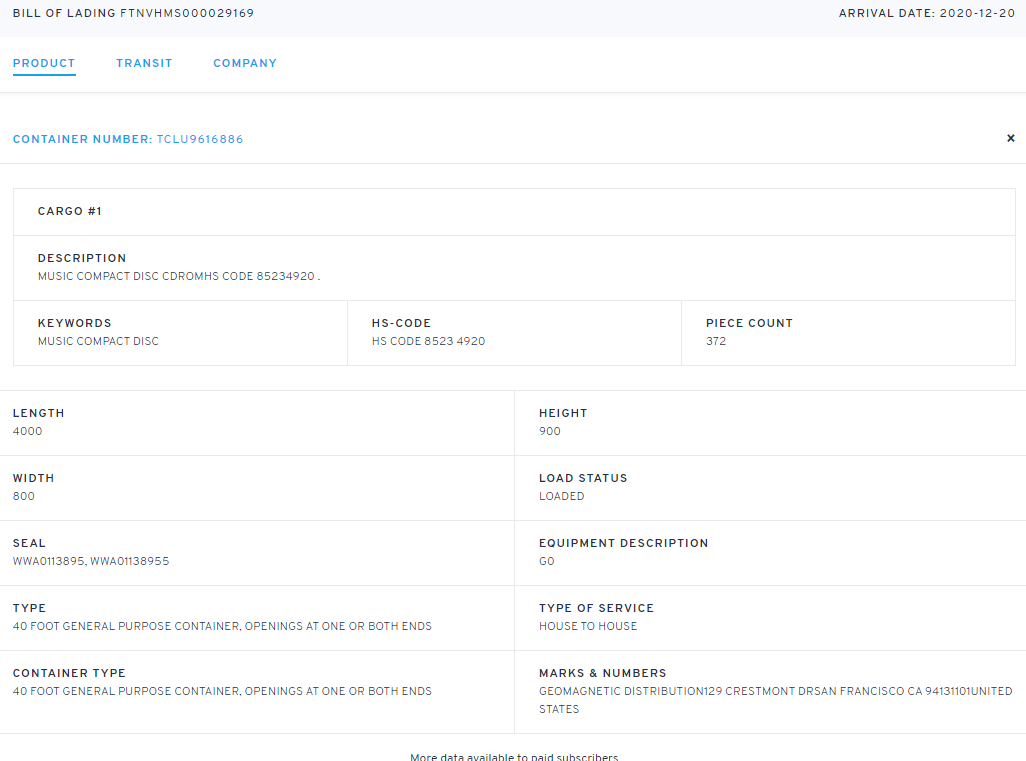This screenshot has width=1026, height=761.
Task: Switch to the Transit tab
Action: tap(144, 63)
